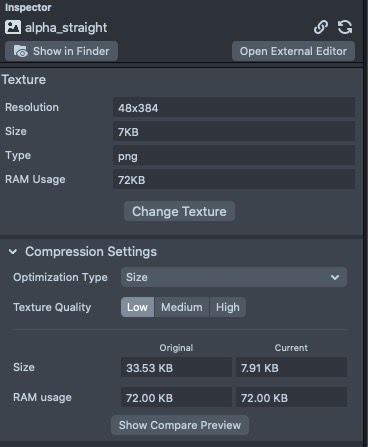Click the Show in Finder button
368x447 pixels.
click(x=61, y=51)
